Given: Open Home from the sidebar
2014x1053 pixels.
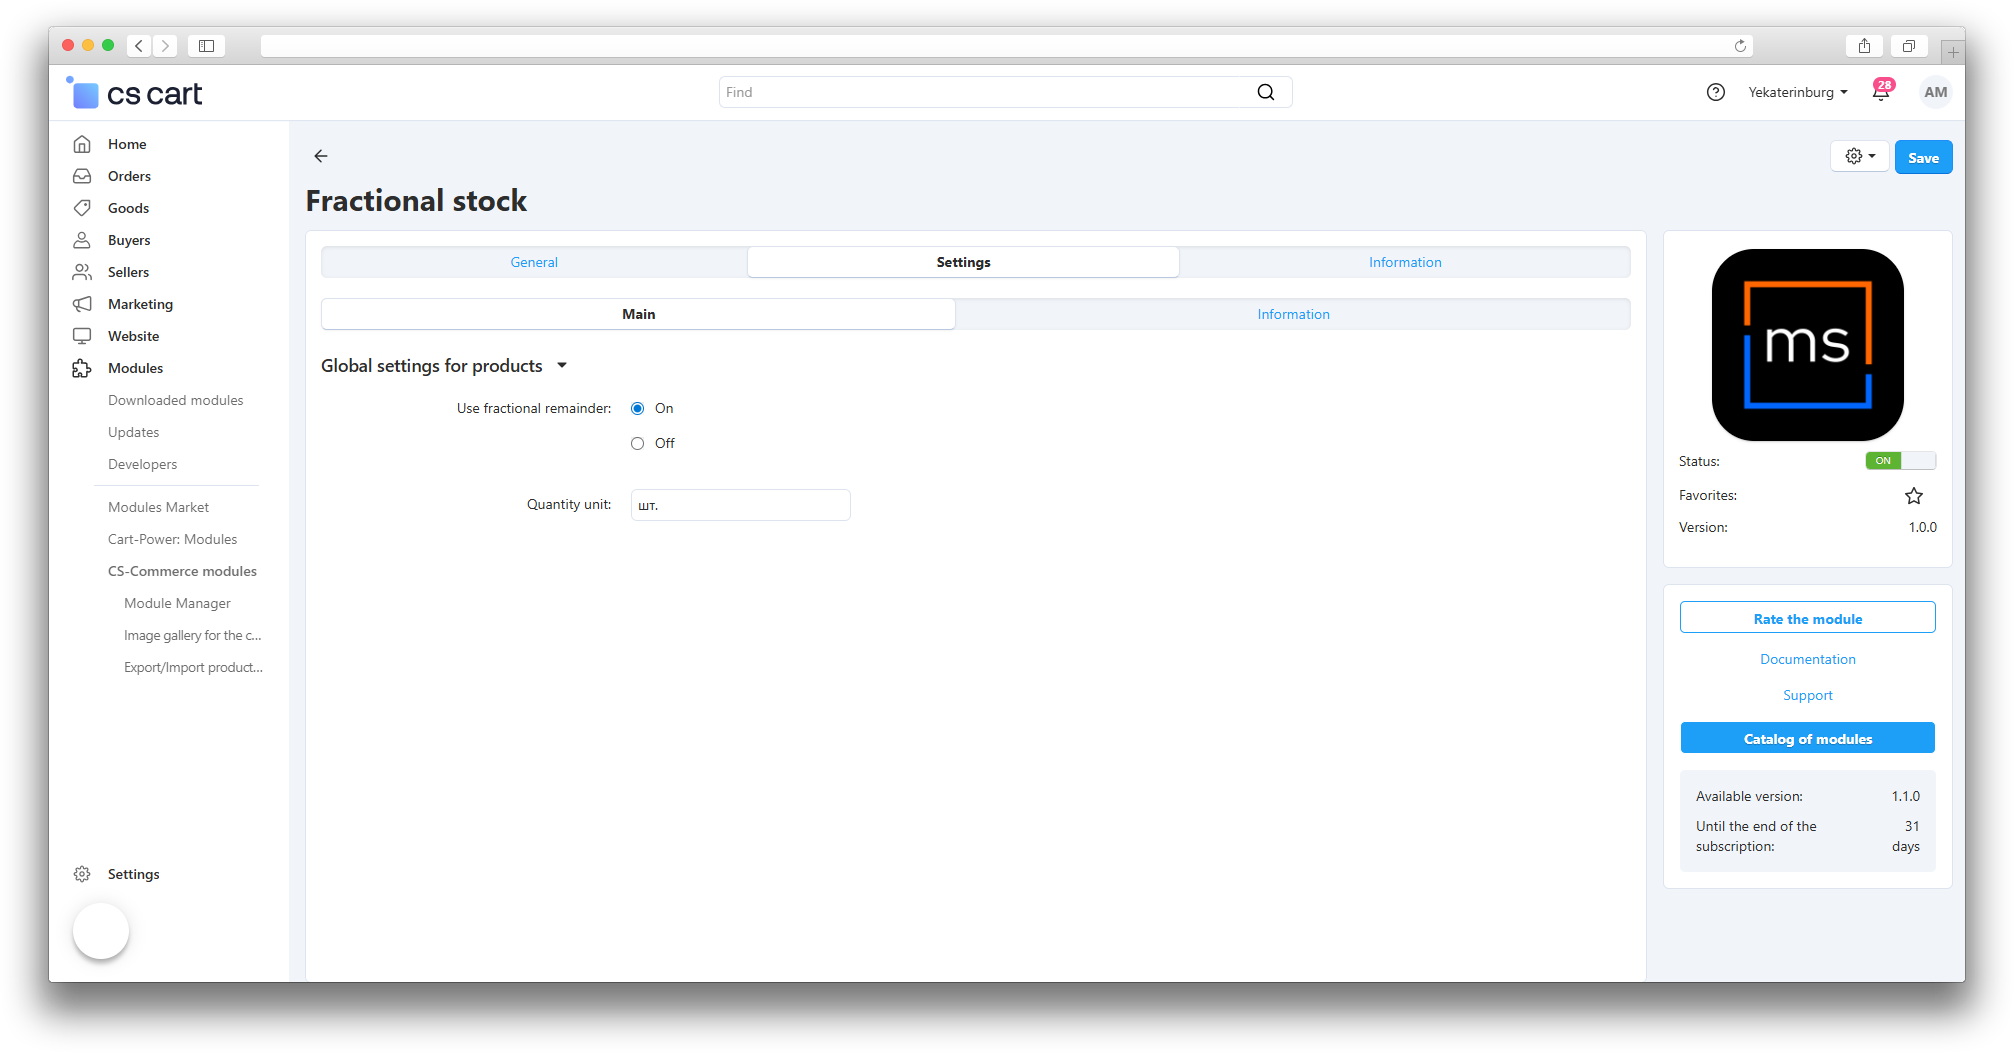Looking at the screenshot, I should tap(127, 144).
